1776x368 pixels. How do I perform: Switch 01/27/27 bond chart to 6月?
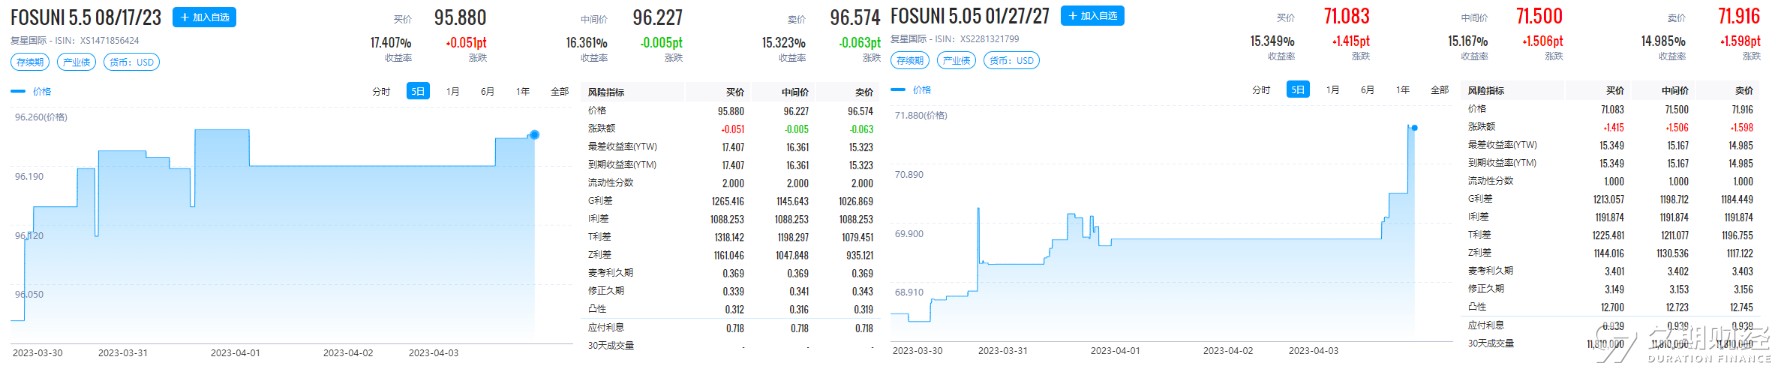point(1368,90)
